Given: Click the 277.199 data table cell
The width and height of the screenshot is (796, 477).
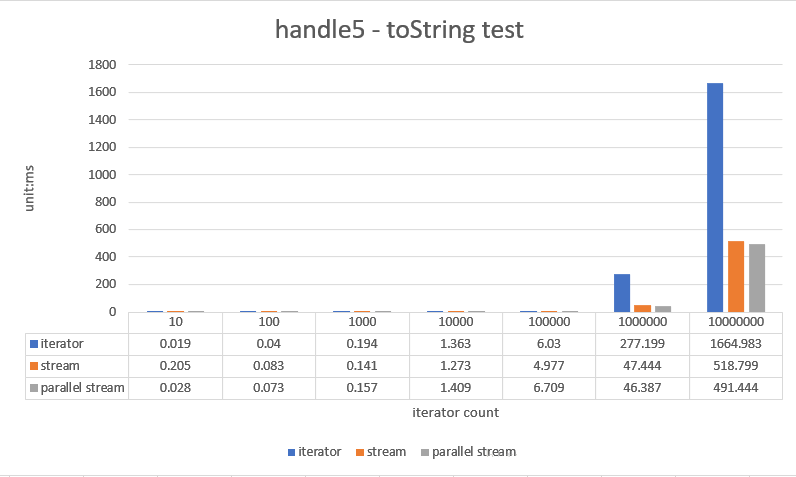Looking at the screenshot, I should coord(642,344).
